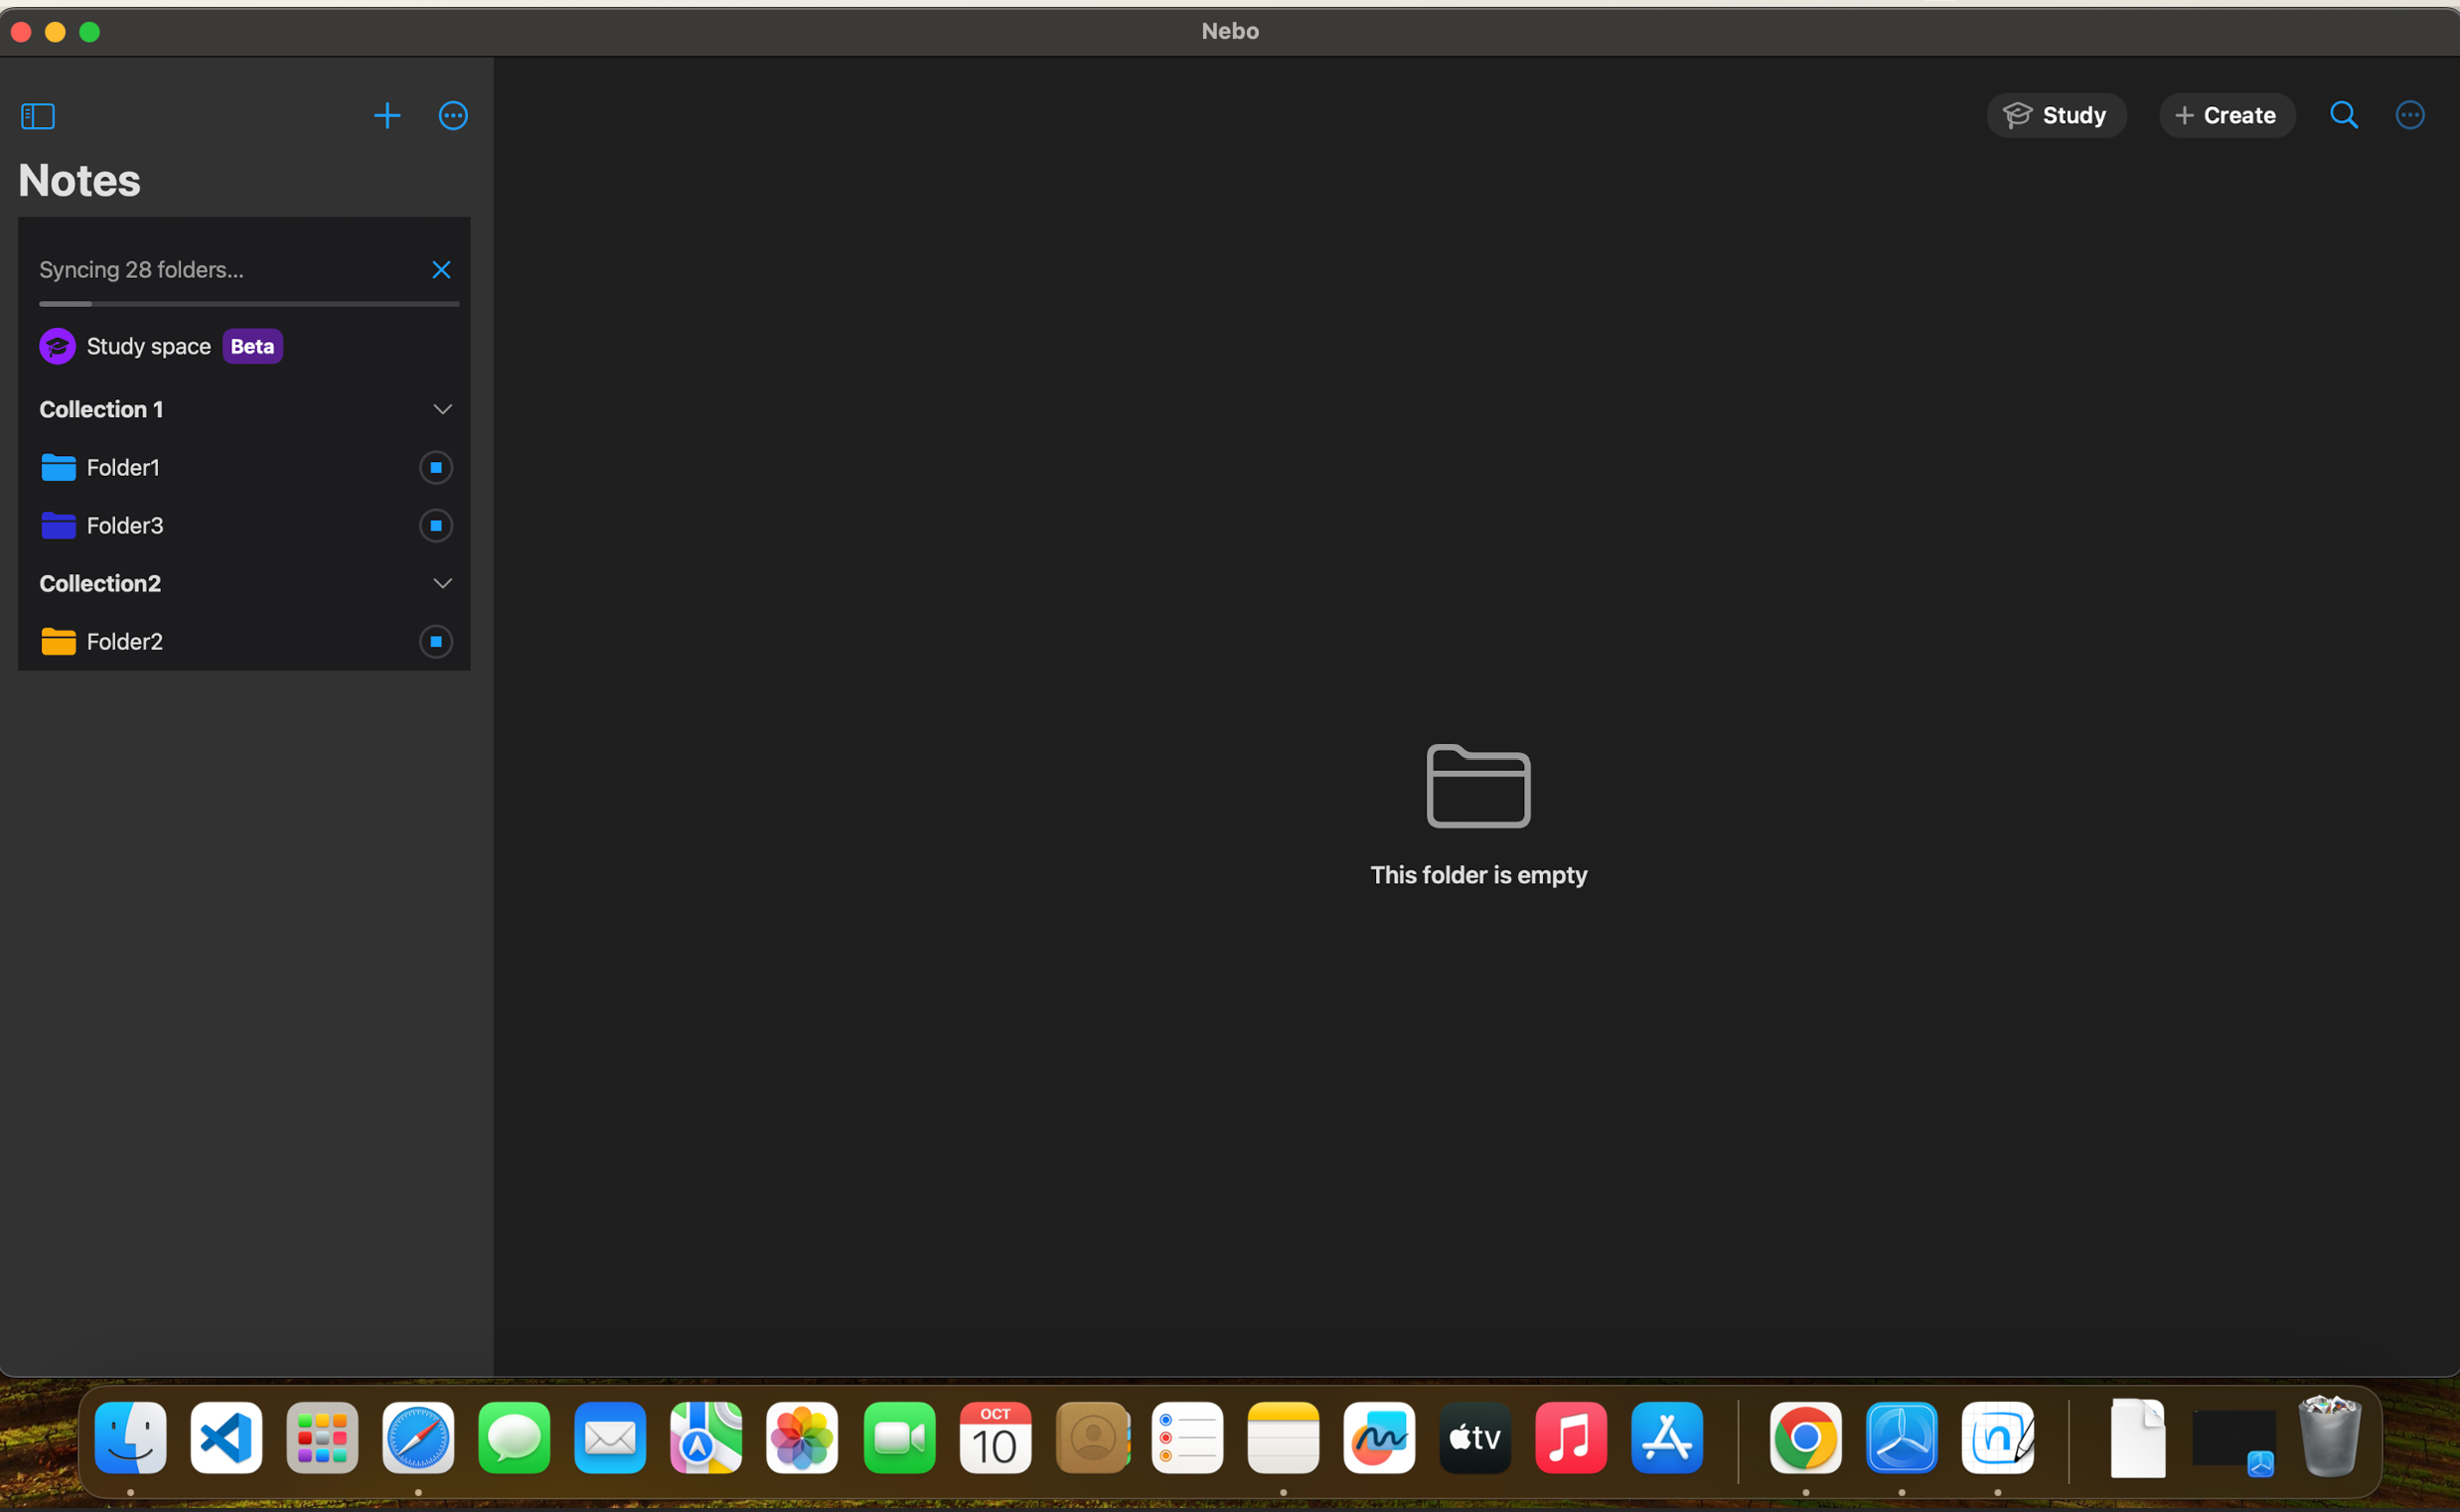Stop sync for Folder1
Image resolution: width=2460 pixels, height=1512 pixels.
(x=436, y=468)
